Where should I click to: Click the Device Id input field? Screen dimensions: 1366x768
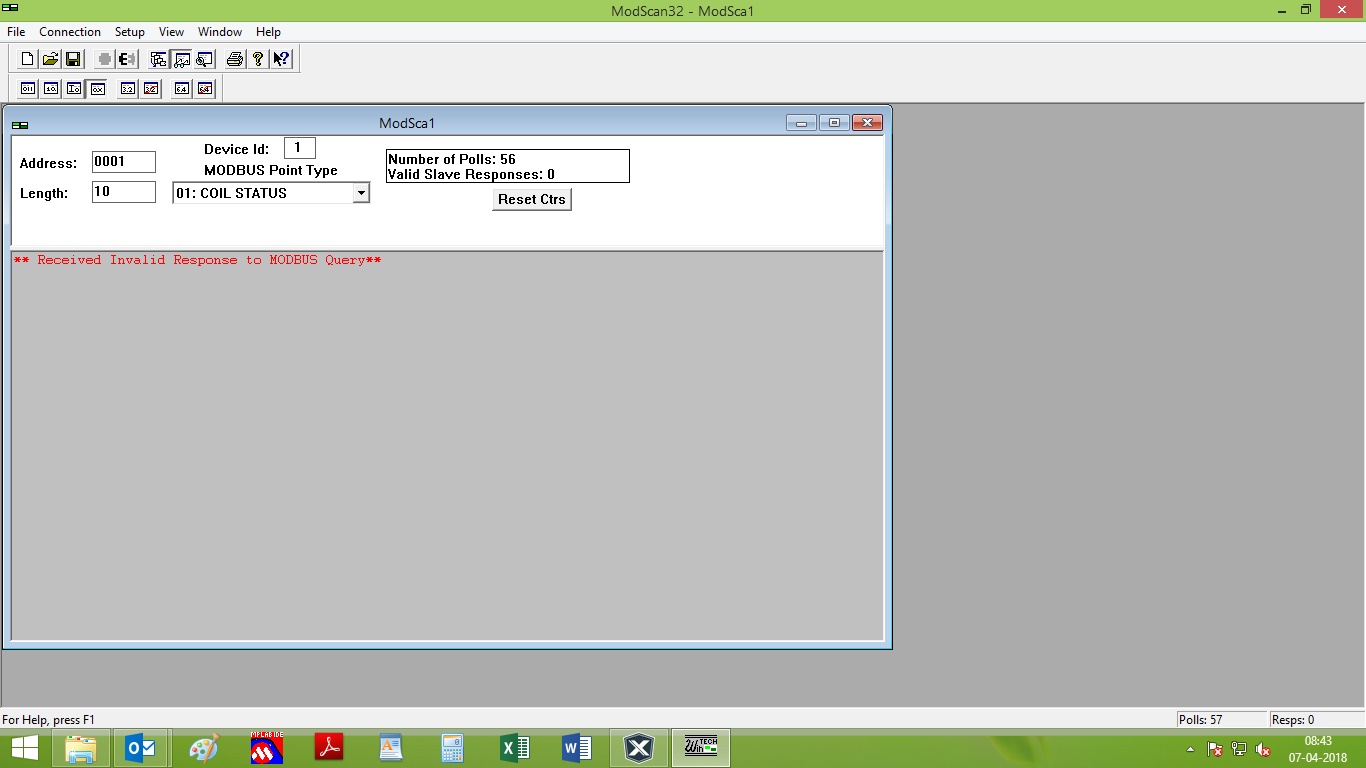tap(300, 148)
